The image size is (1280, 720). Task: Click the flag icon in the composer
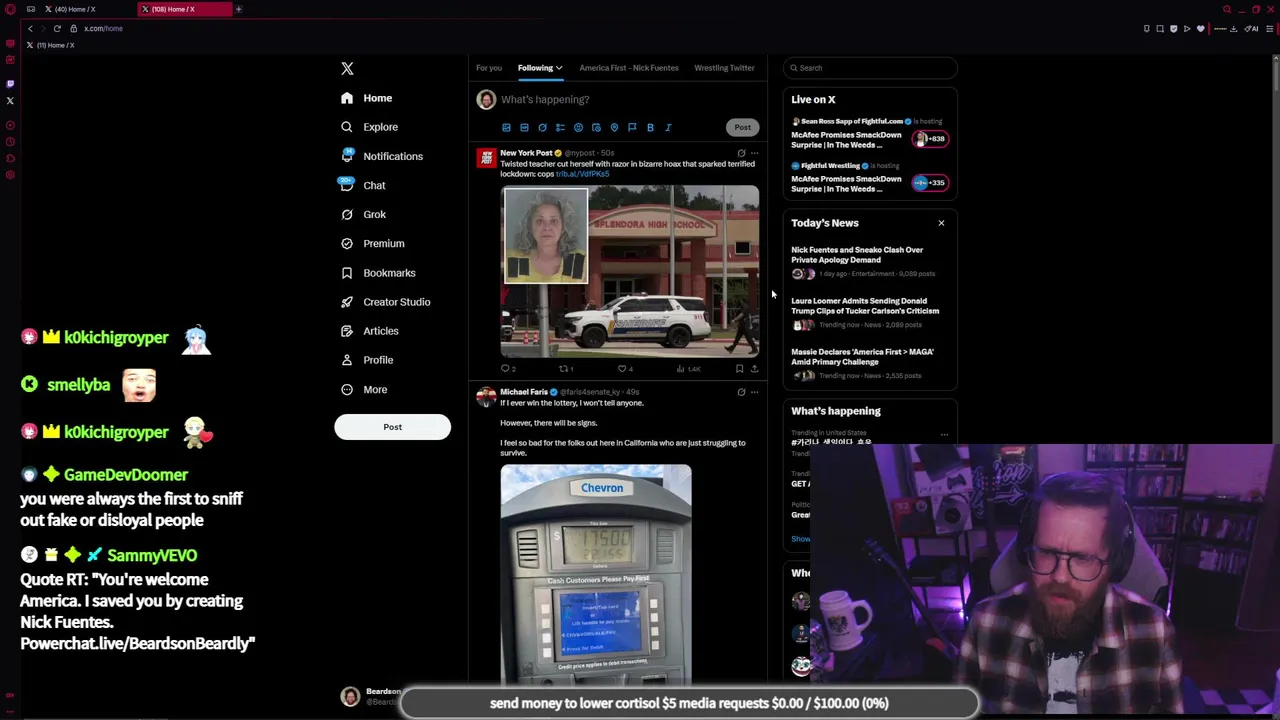click(x=632, y=128)
